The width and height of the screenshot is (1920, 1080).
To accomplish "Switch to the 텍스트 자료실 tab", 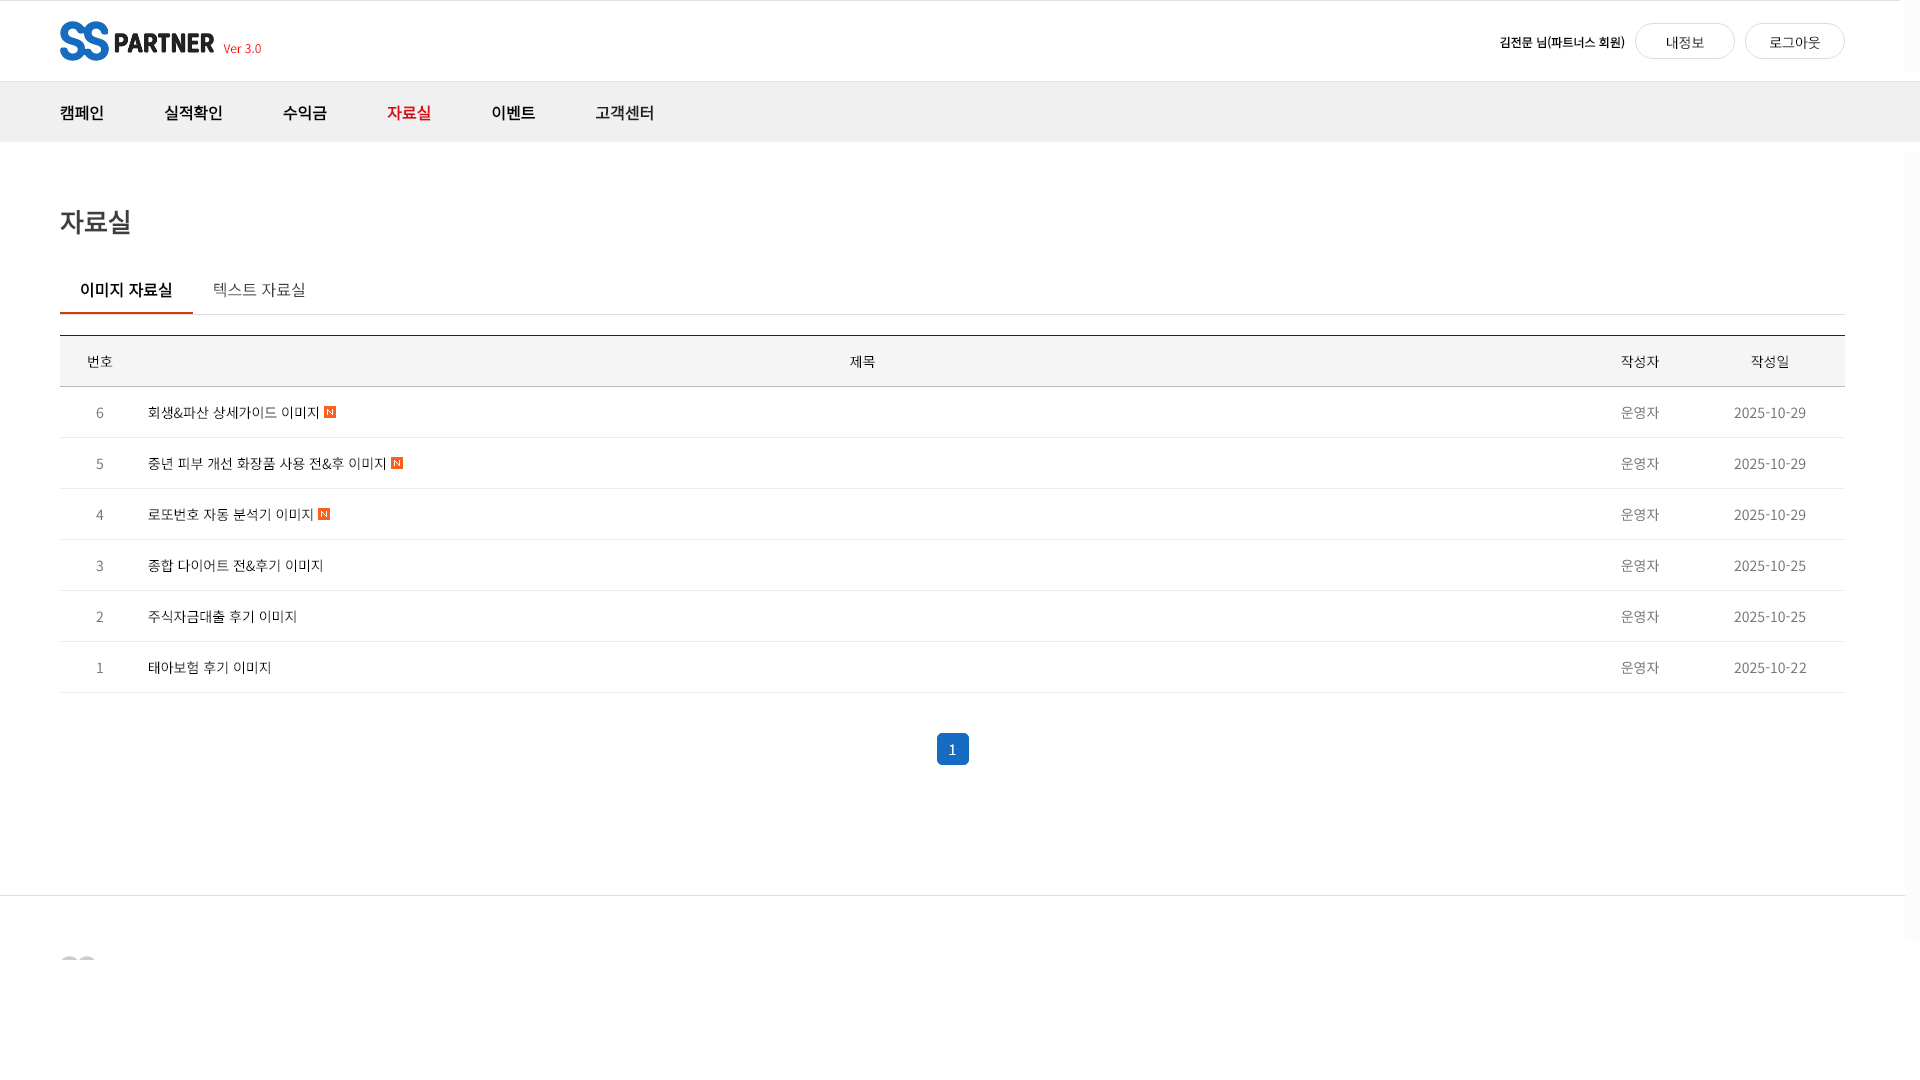I will pos(259,289).
